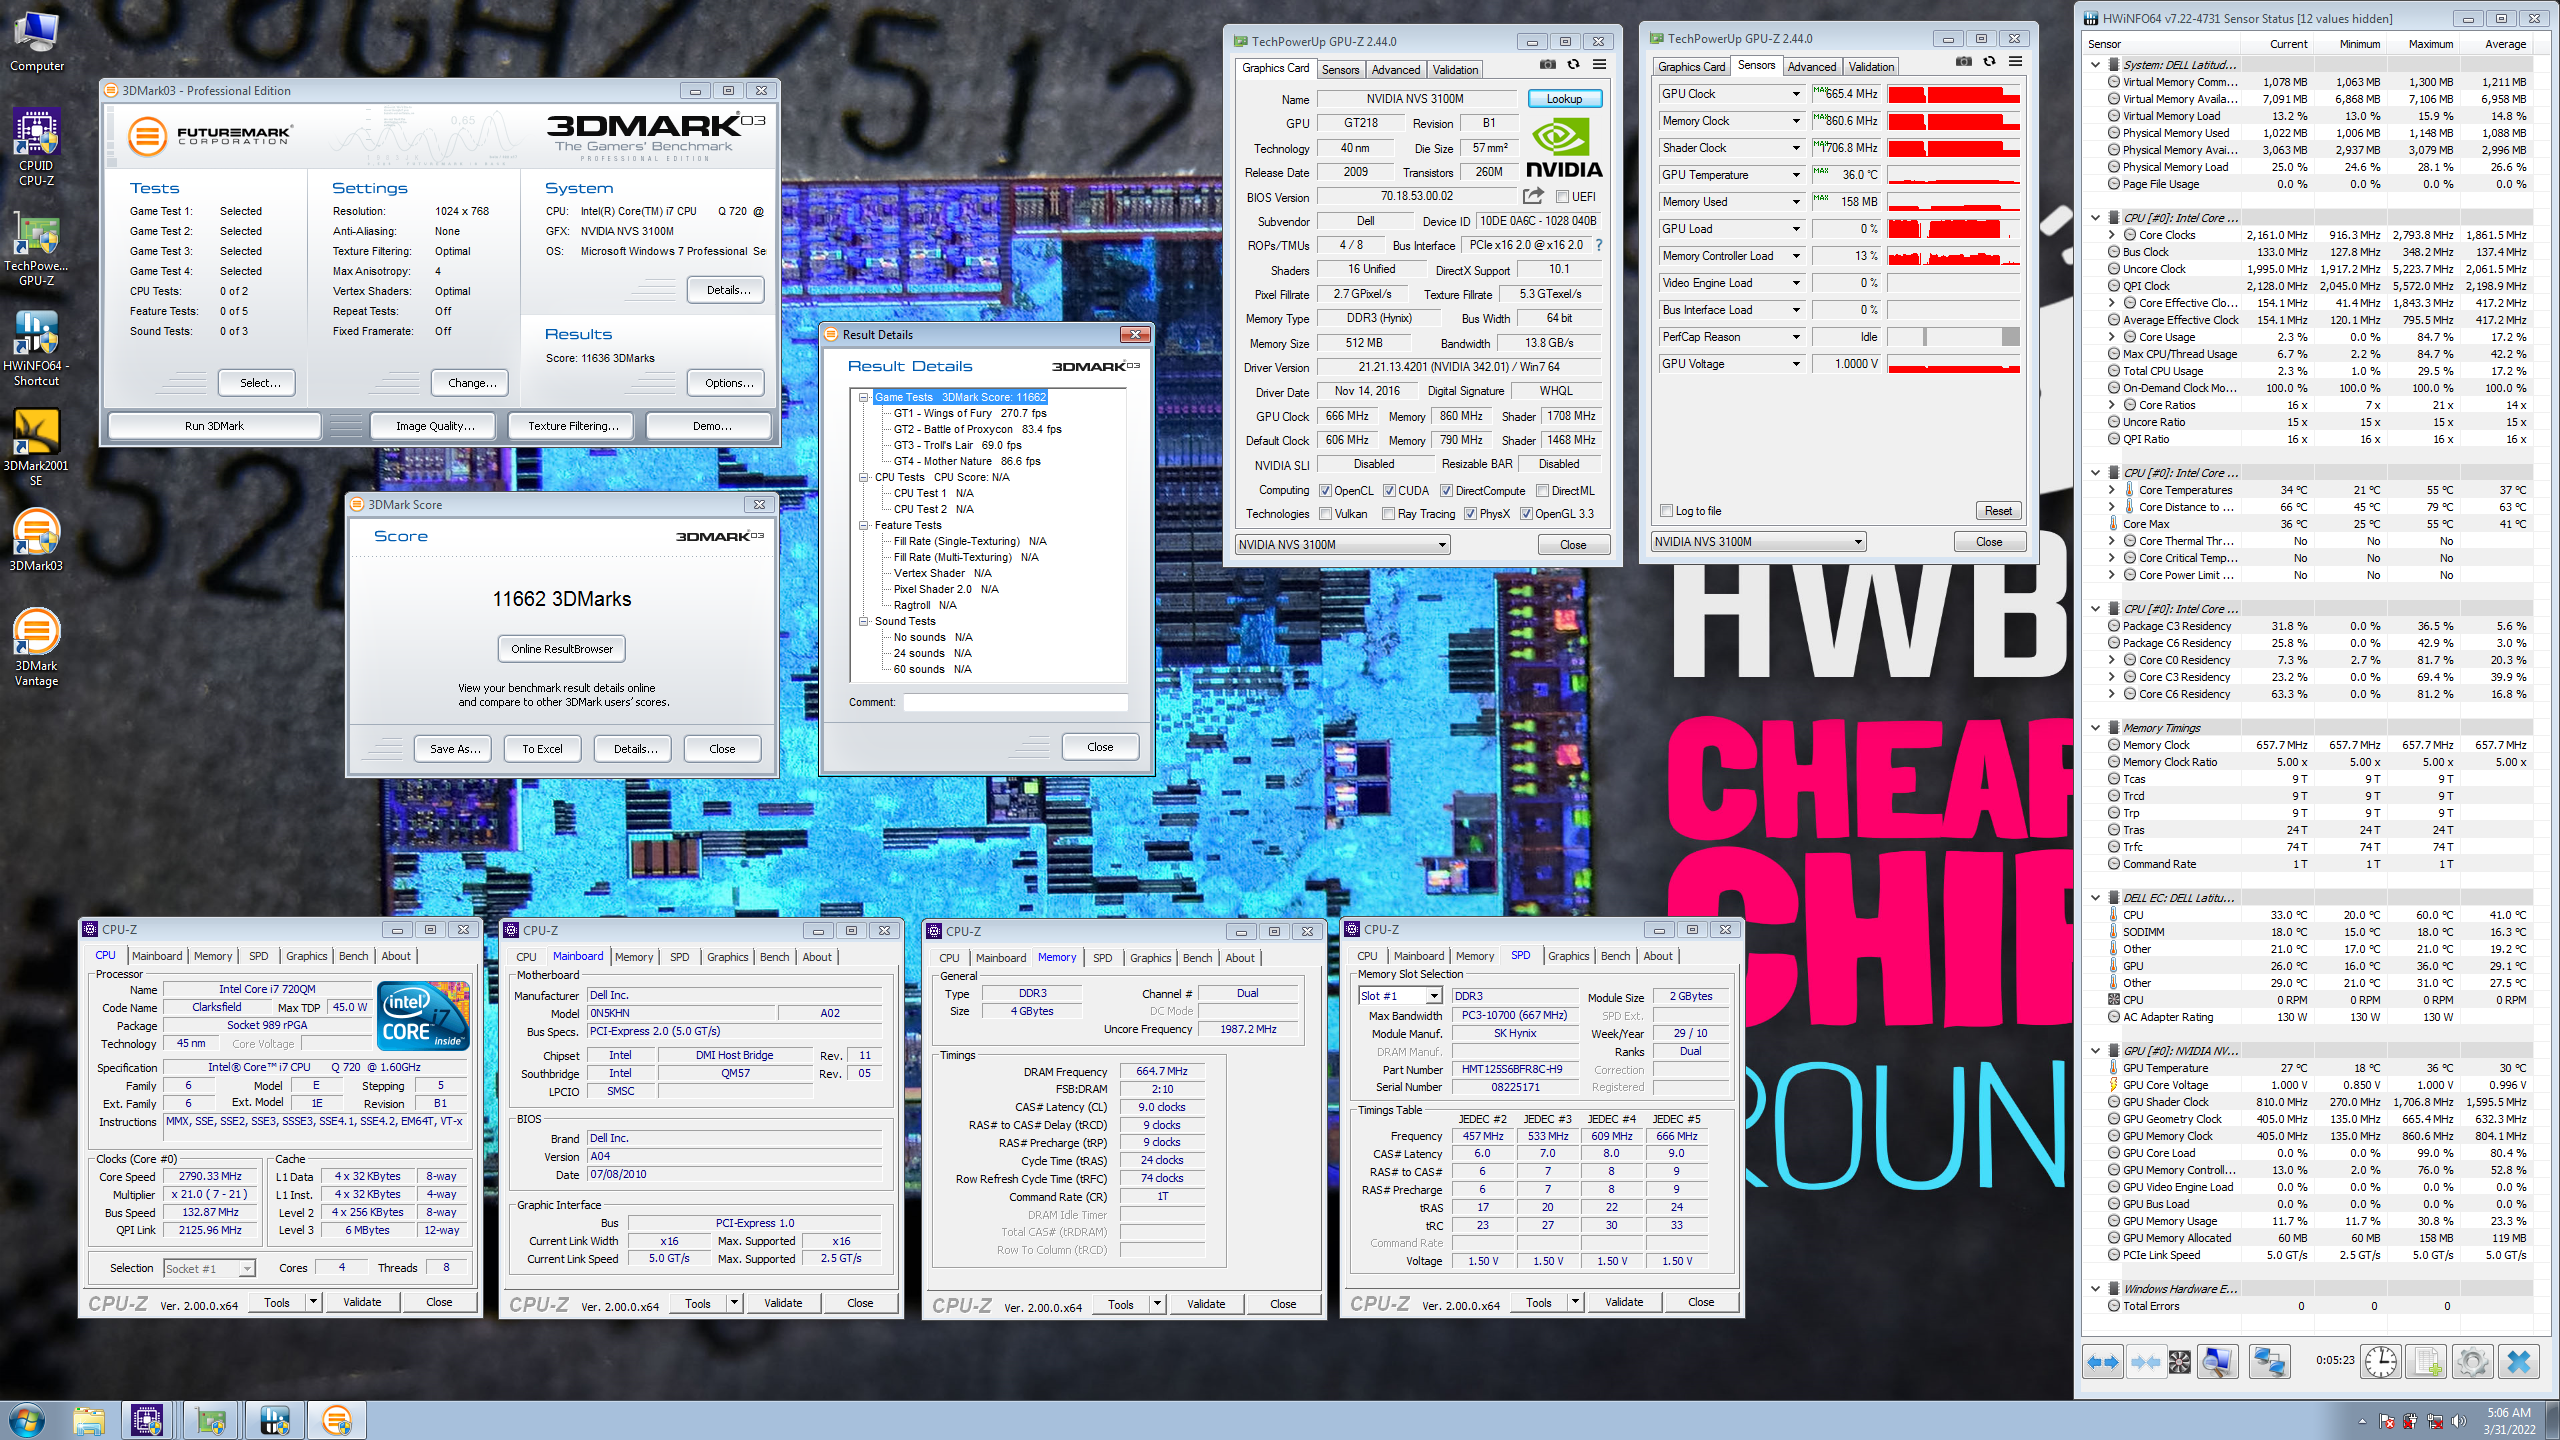The image size is (2560, 1440).
Task: Toggle Ray Tracing checkbox in GPU-Z
Action: 1388,514
